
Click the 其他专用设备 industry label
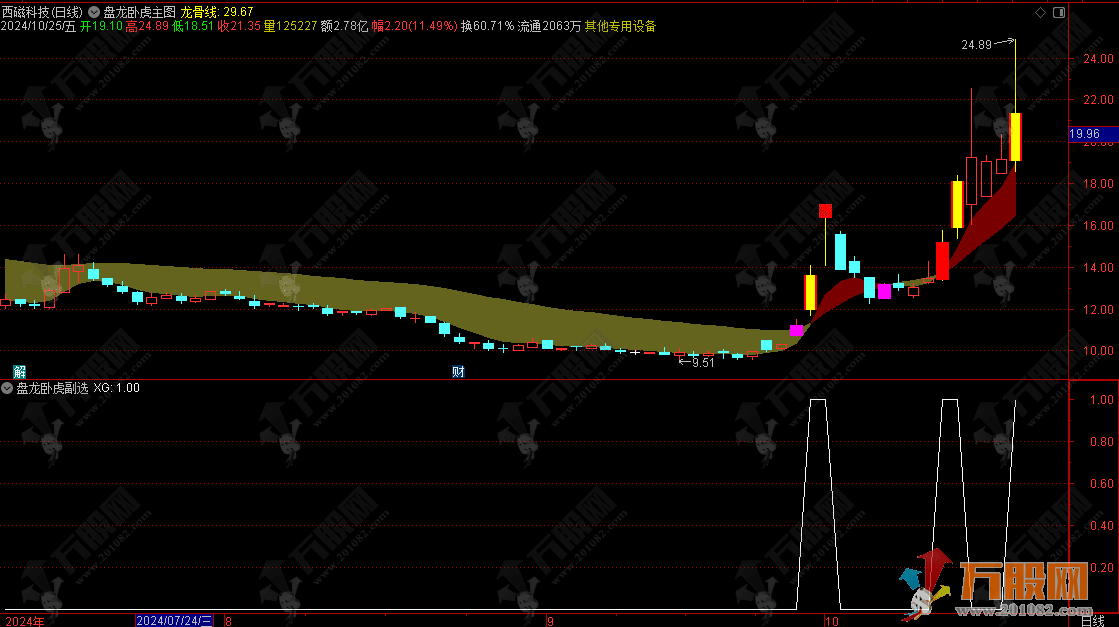click(620, 26)
